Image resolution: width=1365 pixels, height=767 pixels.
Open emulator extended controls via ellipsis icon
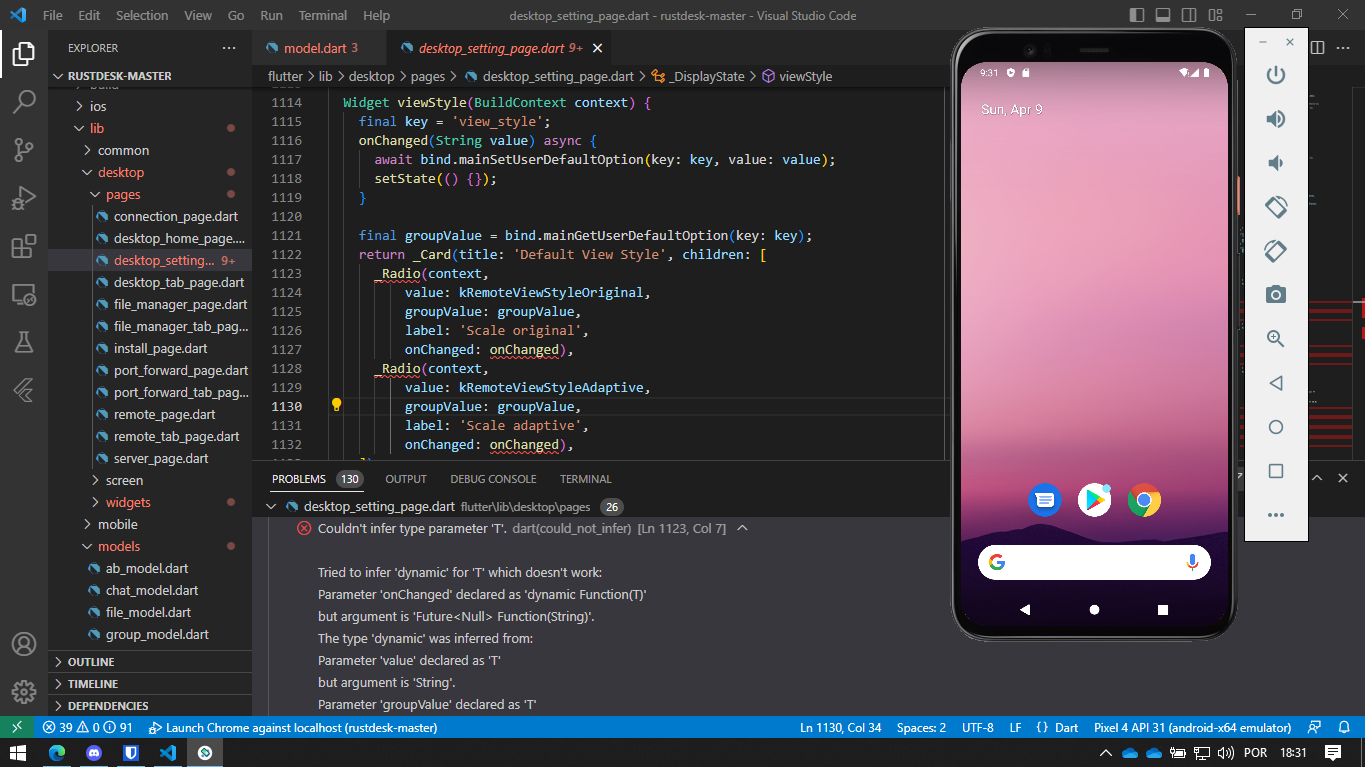1275,514
